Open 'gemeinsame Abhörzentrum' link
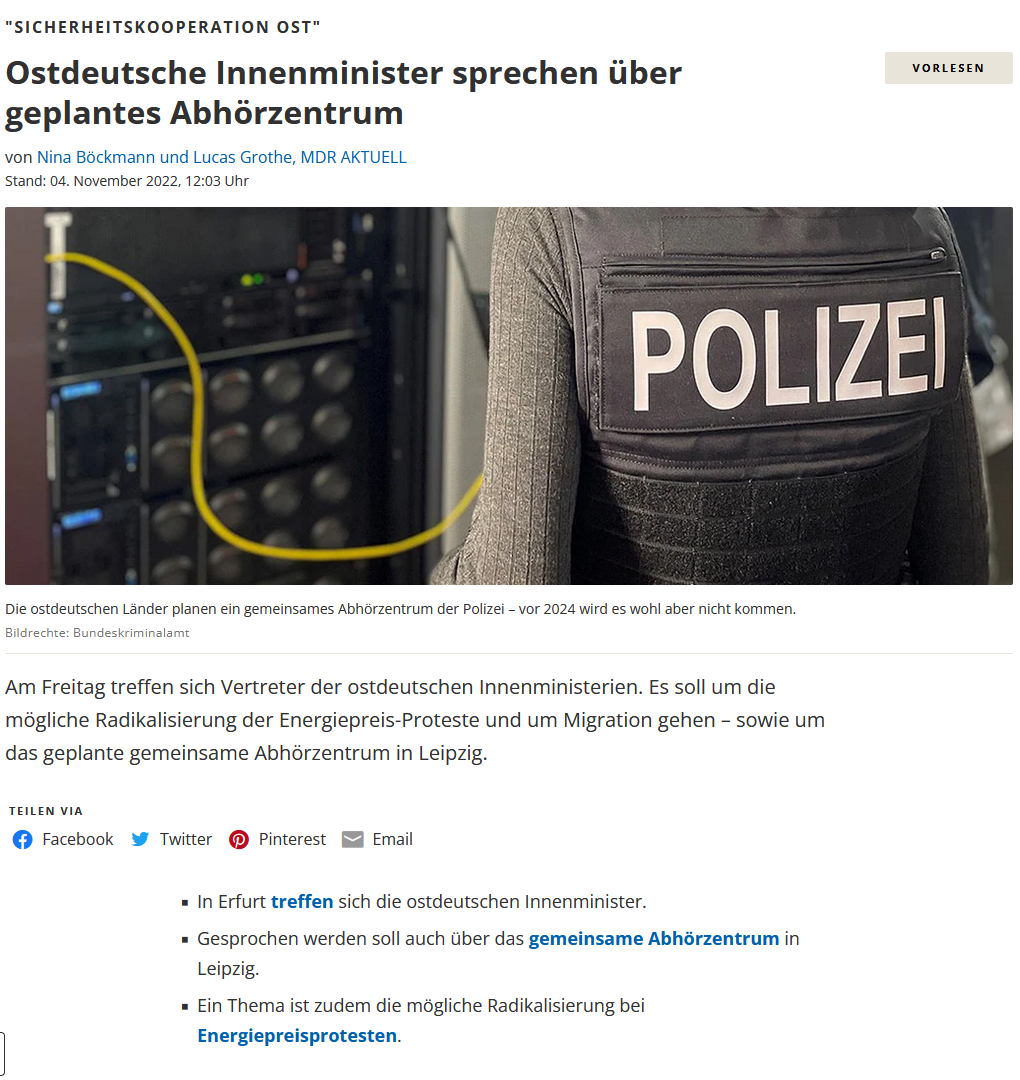The width and height of the screenshot is (1020, 1080). (654, 939)
